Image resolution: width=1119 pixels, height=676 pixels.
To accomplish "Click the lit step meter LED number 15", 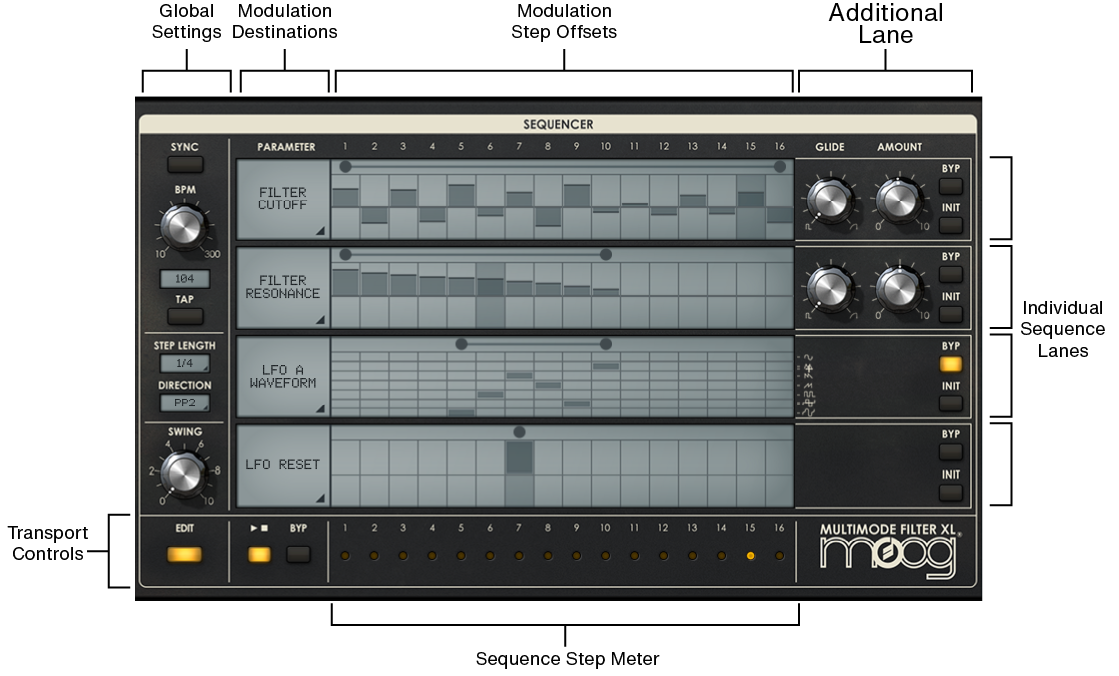I will point(750,555).
